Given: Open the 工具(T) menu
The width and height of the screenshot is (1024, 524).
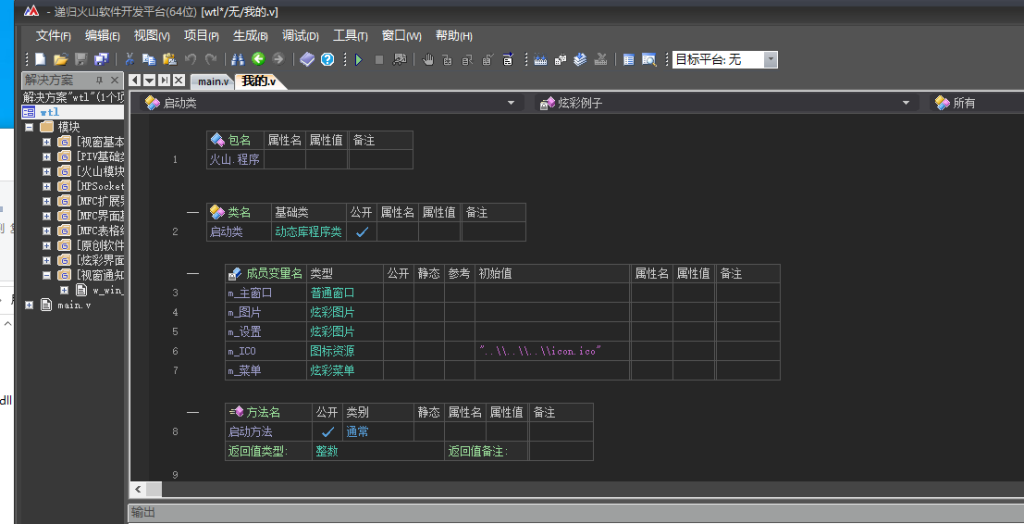Looking at the screenshot, I should (x=351, y=36).
